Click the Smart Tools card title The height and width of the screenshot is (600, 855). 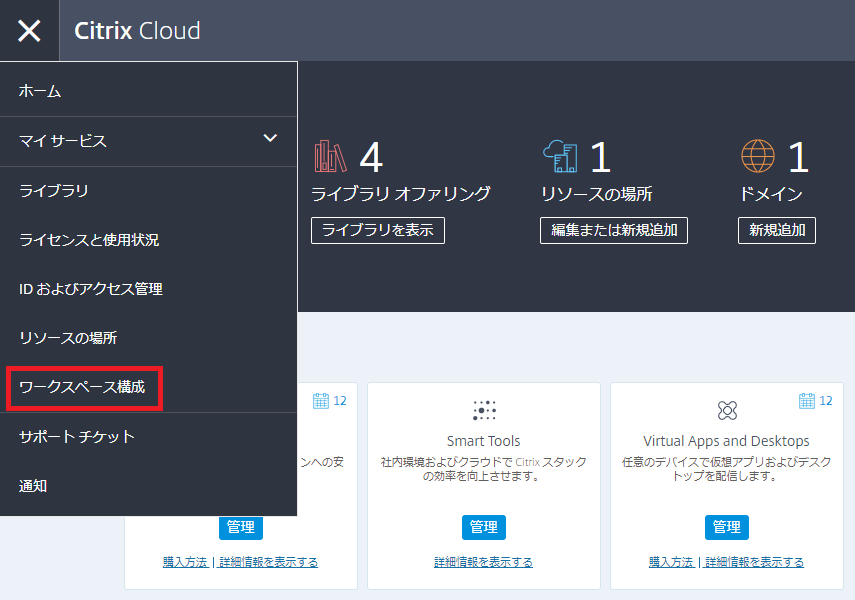click(484, 441)
